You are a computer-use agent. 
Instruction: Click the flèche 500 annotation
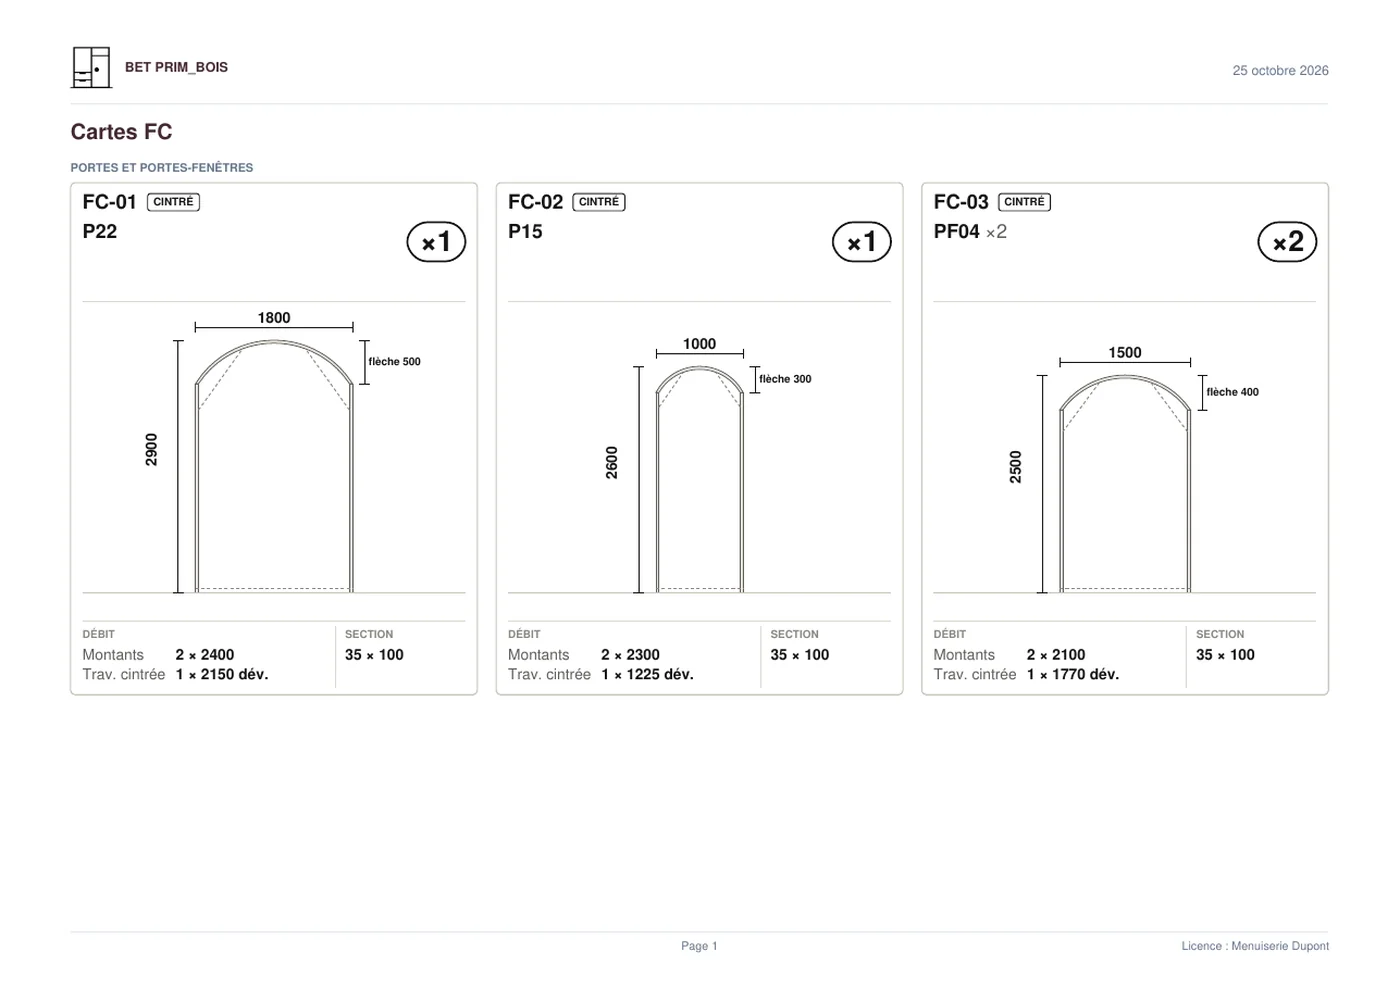(394, 362)
